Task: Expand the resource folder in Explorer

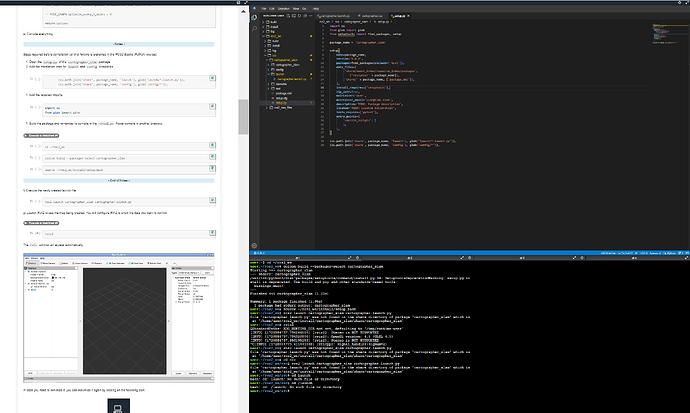Action: (288, 84)
